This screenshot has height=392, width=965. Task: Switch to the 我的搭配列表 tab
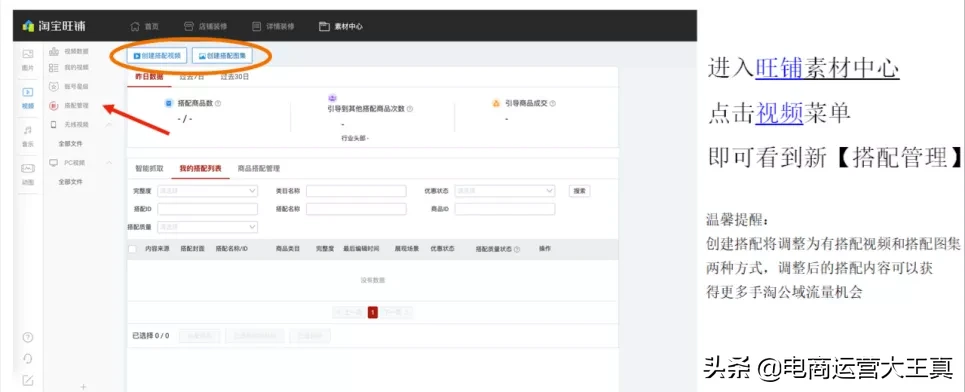click(x=201, y=168)
